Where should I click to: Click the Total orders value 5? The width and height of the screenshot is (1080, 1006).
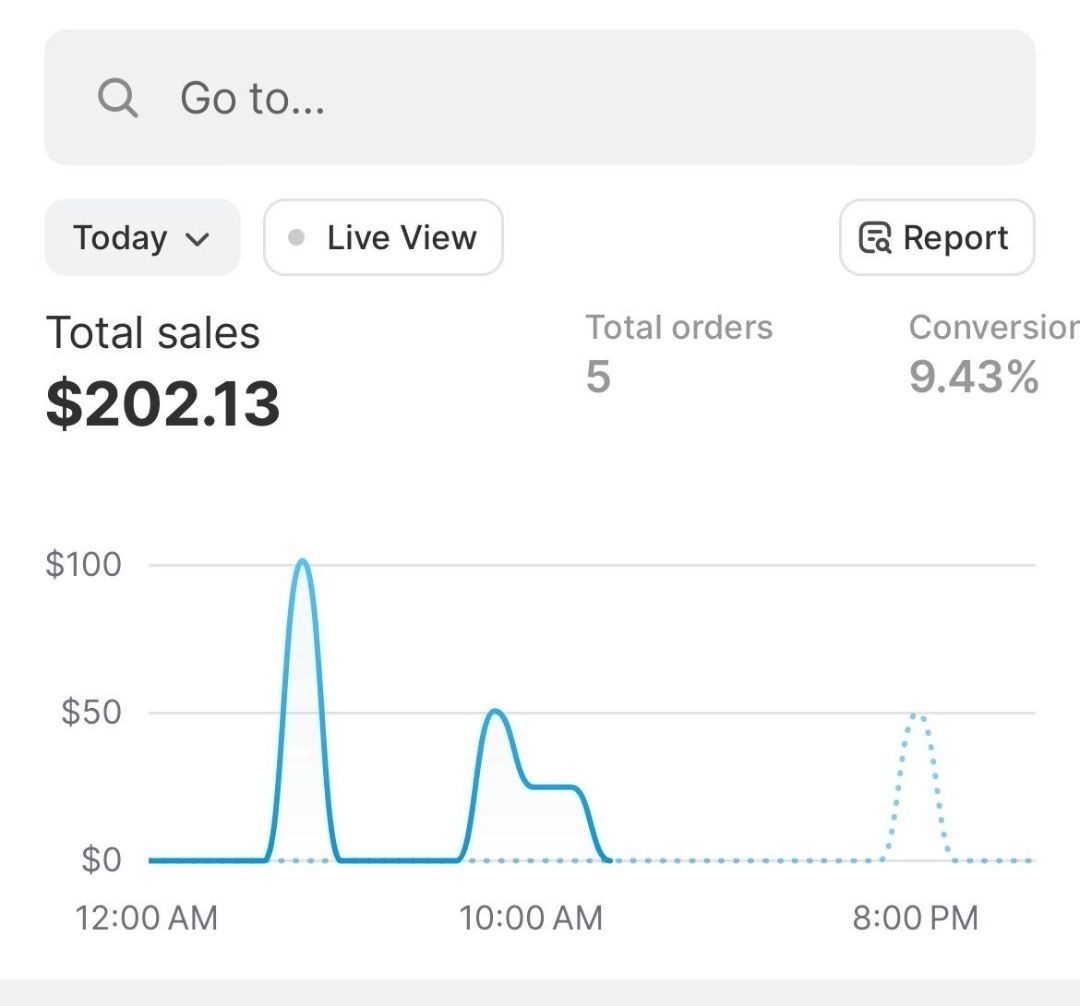click(598, 377)
